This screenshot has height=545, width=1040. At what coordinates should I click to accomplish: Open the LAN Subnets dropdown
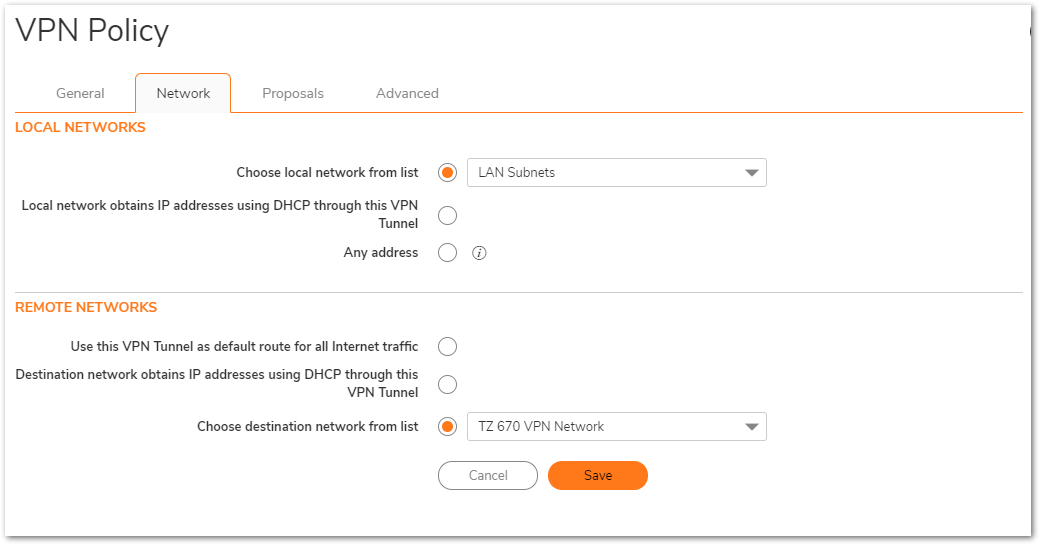[617, 172]
